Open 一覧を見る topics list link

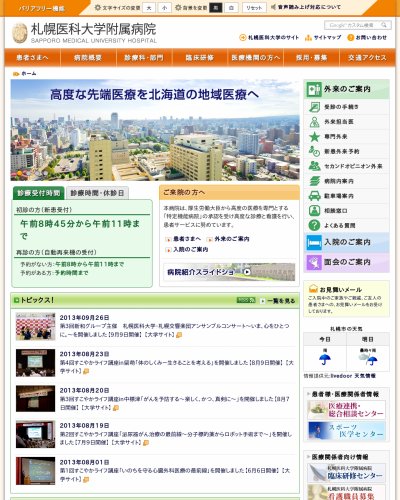[278, 301]
